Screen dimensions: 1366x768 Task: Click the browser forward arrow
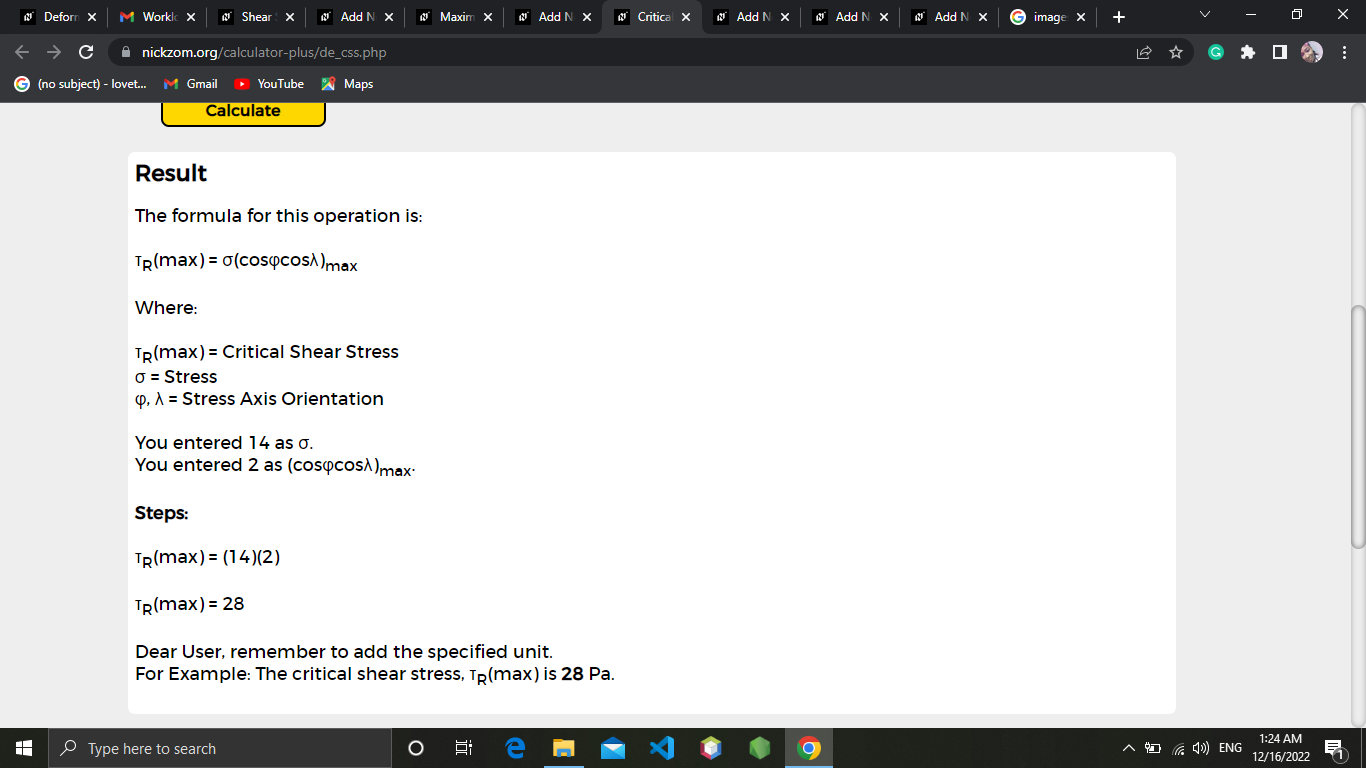[54, 52]
